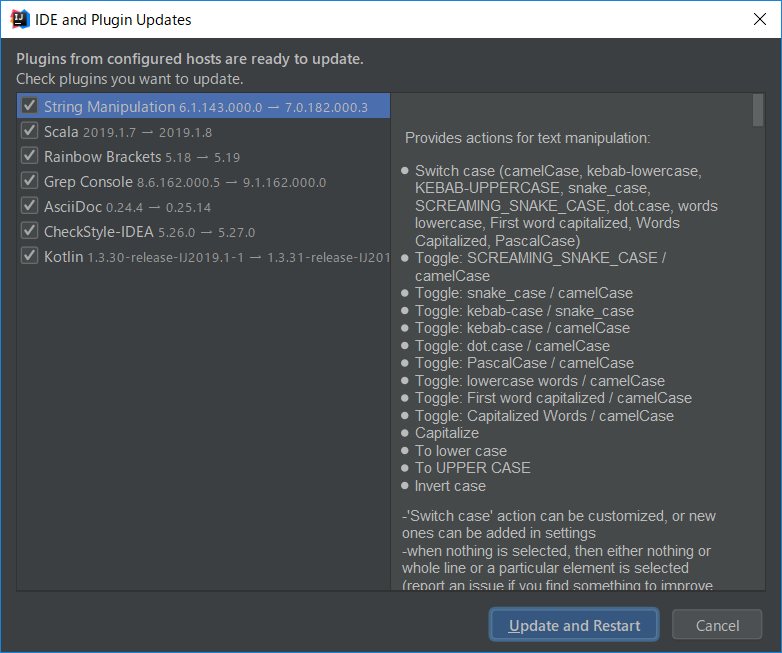Screen dimensions: 782x653
Task: Select the Grep Console row text
Action: [185, 182]
